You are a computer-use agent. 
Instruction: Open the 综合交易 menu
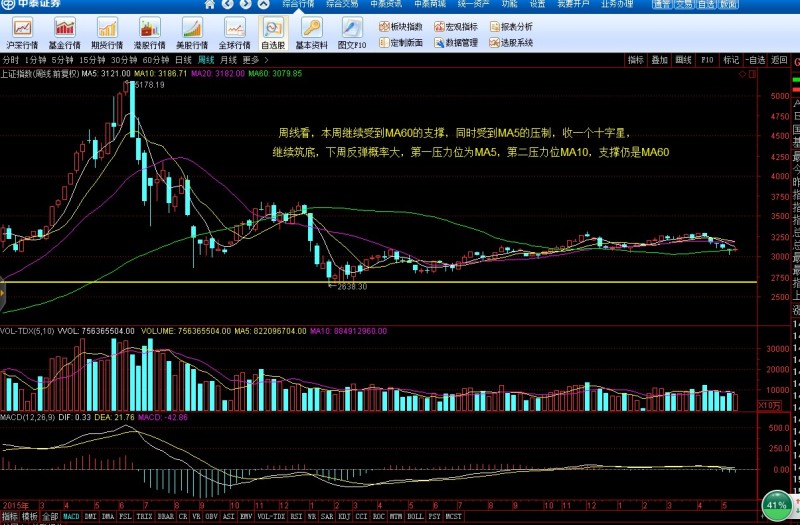click(x=342, y=4)
